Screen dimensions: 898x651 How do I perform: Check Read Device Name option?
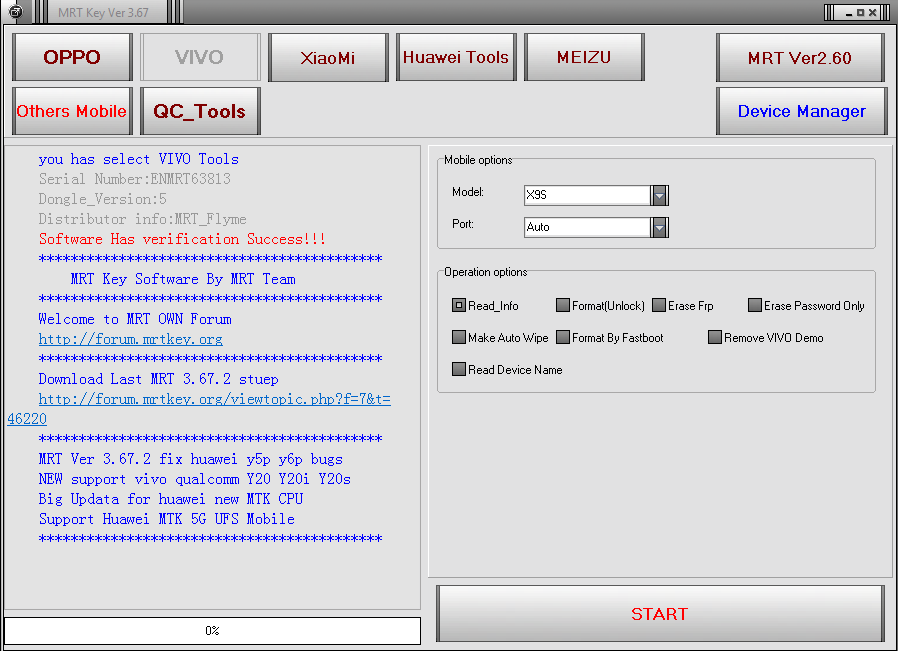[x=459, y=369]
